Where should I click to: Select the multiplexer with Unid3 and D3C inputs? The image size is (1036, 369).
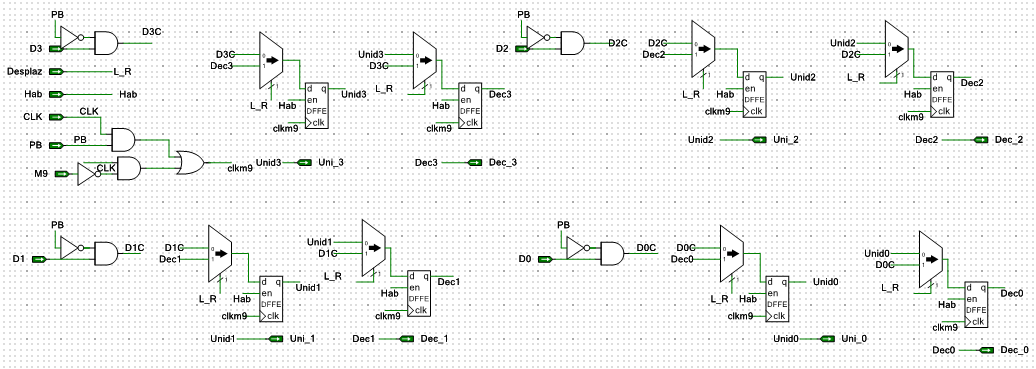click(425, 60)
